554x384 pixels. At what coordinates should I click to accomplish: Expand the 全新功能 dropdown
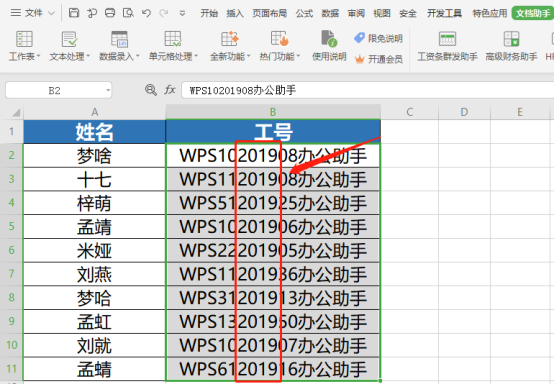click(x=248, y=56)
